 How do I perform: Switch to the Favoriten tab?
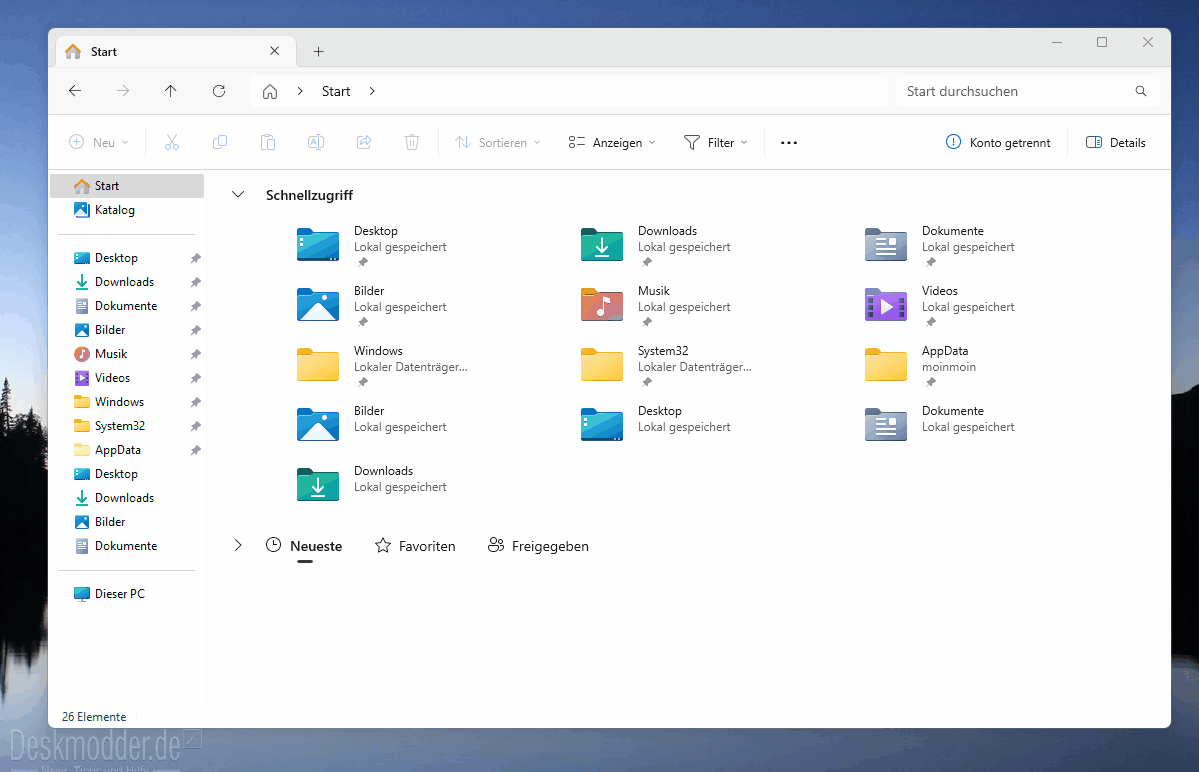[415, 546]
